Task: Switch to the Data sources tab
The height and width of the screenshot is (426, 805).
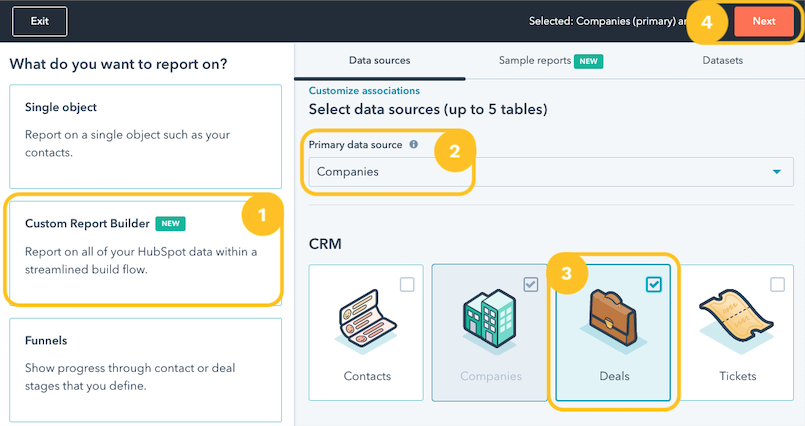Action: pyautogui.click(x=379, y=61)
